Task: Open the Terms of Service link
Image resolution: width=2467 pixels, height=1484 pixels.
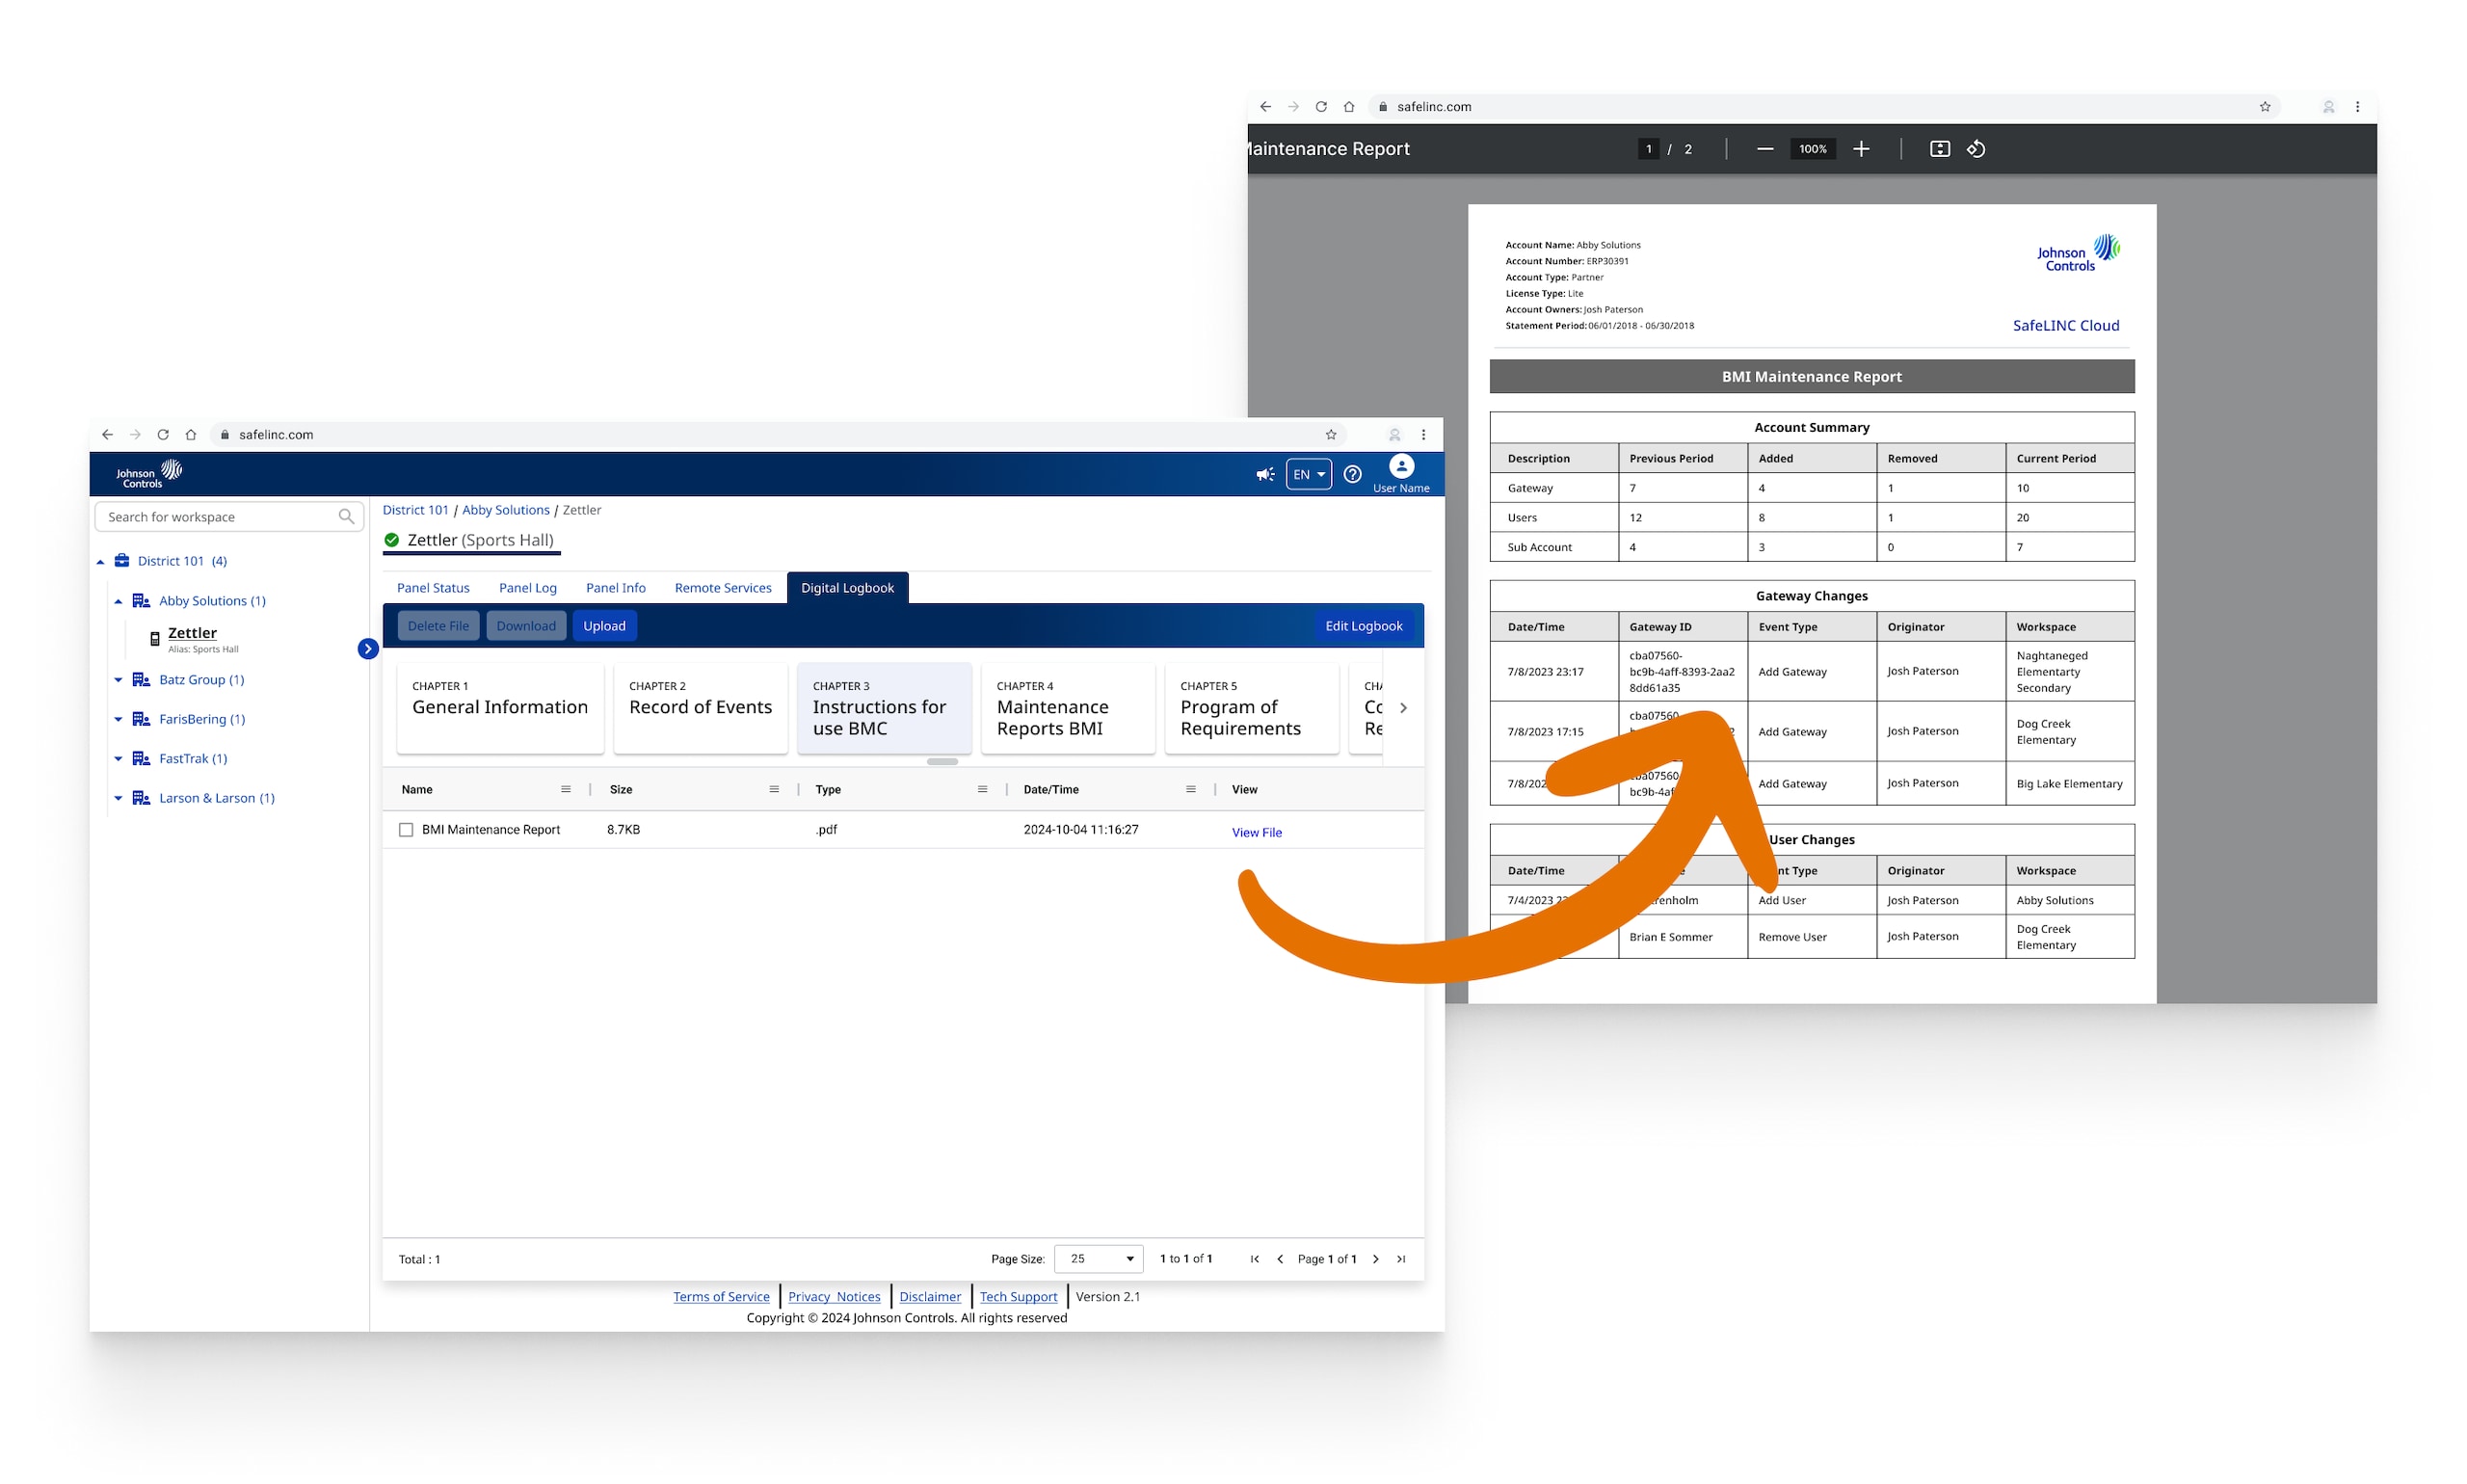Action: coord(721,1297)
